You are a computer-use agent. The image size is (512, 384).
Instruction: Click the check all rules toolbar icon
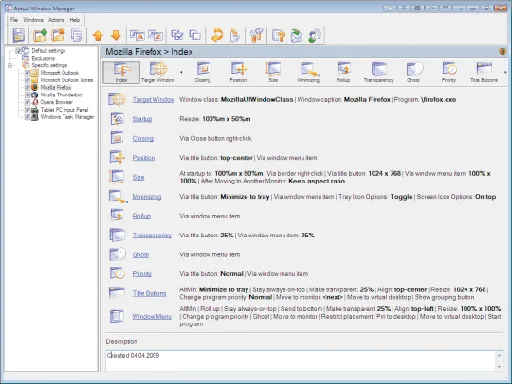[x=177, y=35]
